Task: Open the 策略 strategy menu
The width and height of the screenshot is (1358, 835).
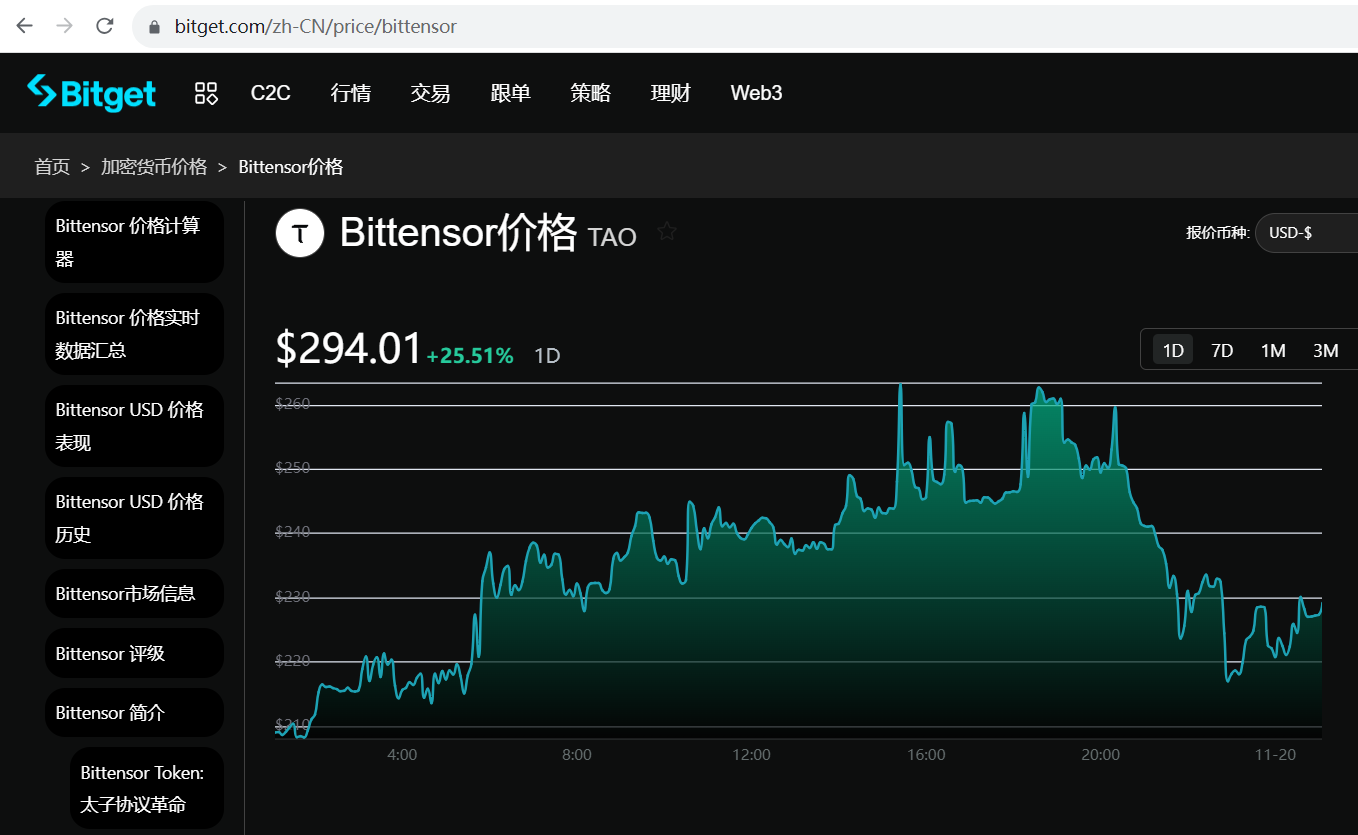Action: (x=591, y=93)
